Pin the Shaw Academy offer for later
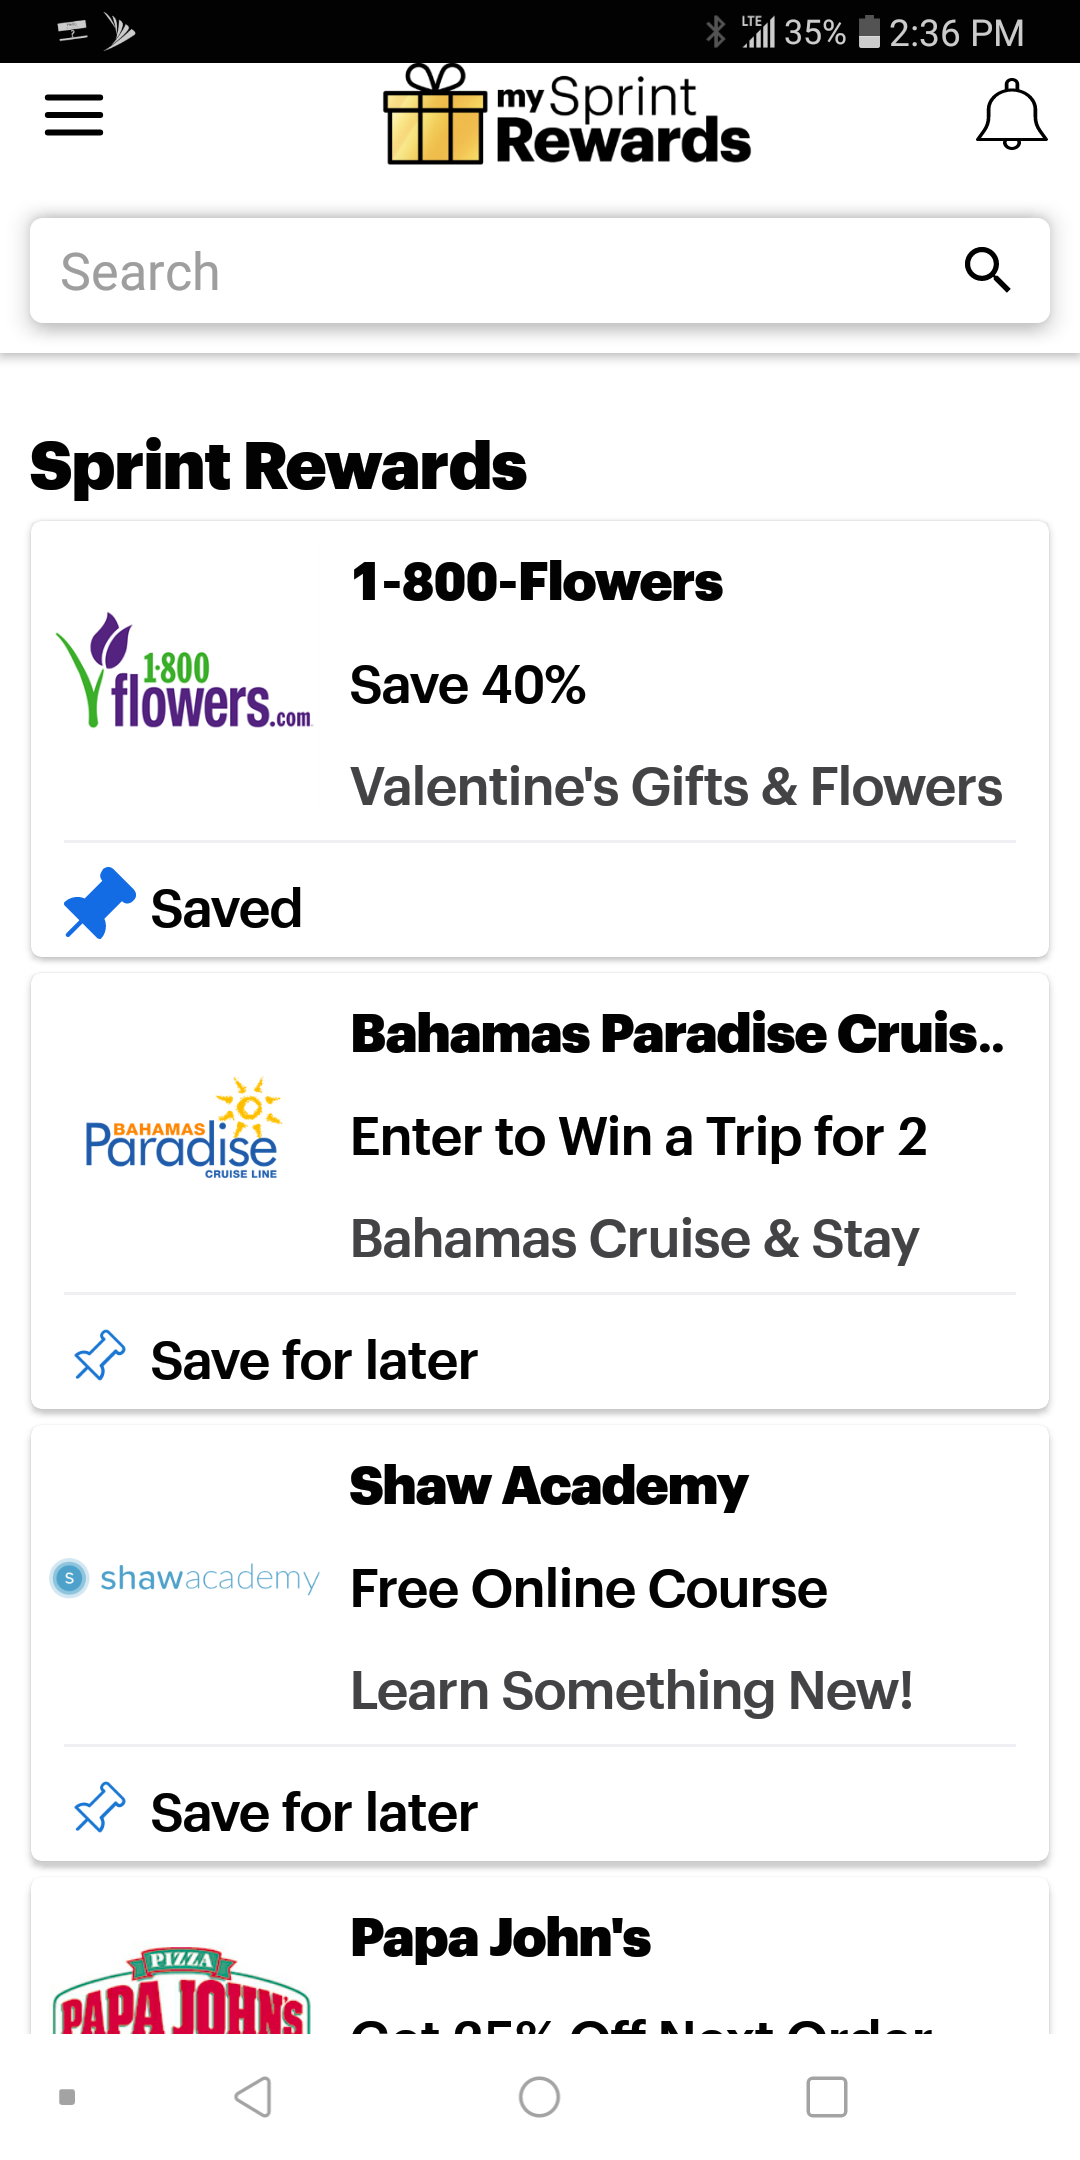Screen dimensions: 1080x2160 (x=99, y=1809)
